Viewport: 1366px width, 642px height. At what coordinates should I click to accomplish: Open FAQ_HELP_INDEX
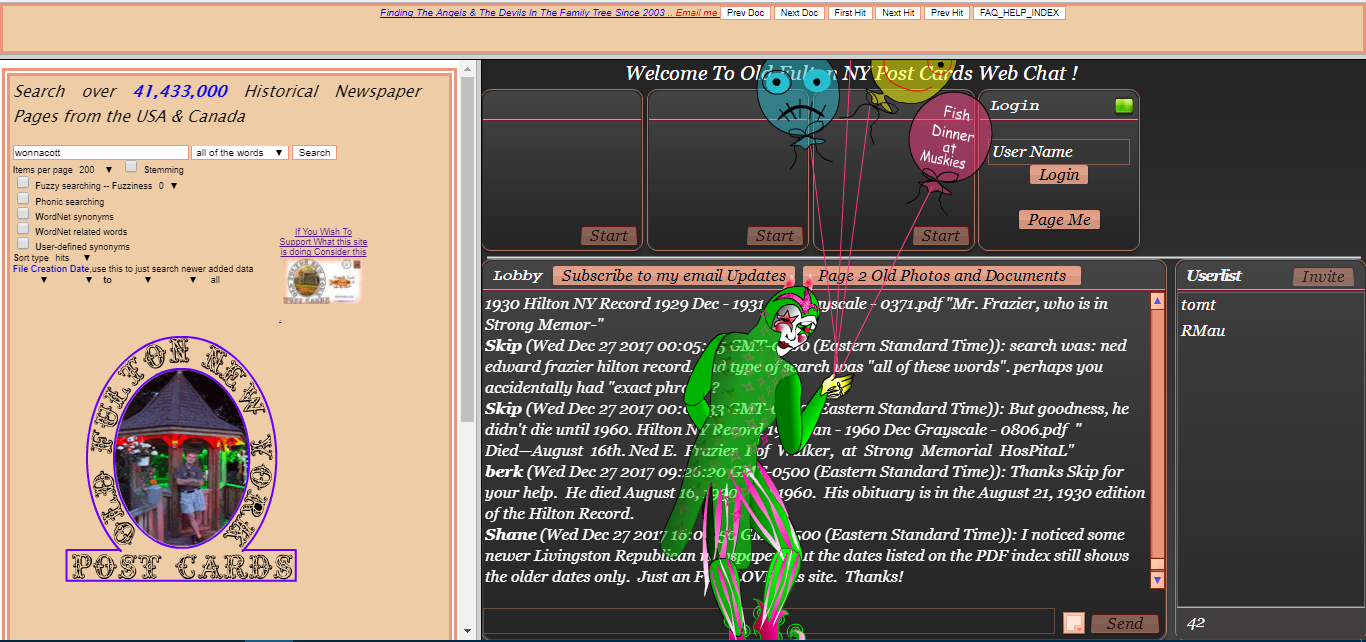(1018, 13)
